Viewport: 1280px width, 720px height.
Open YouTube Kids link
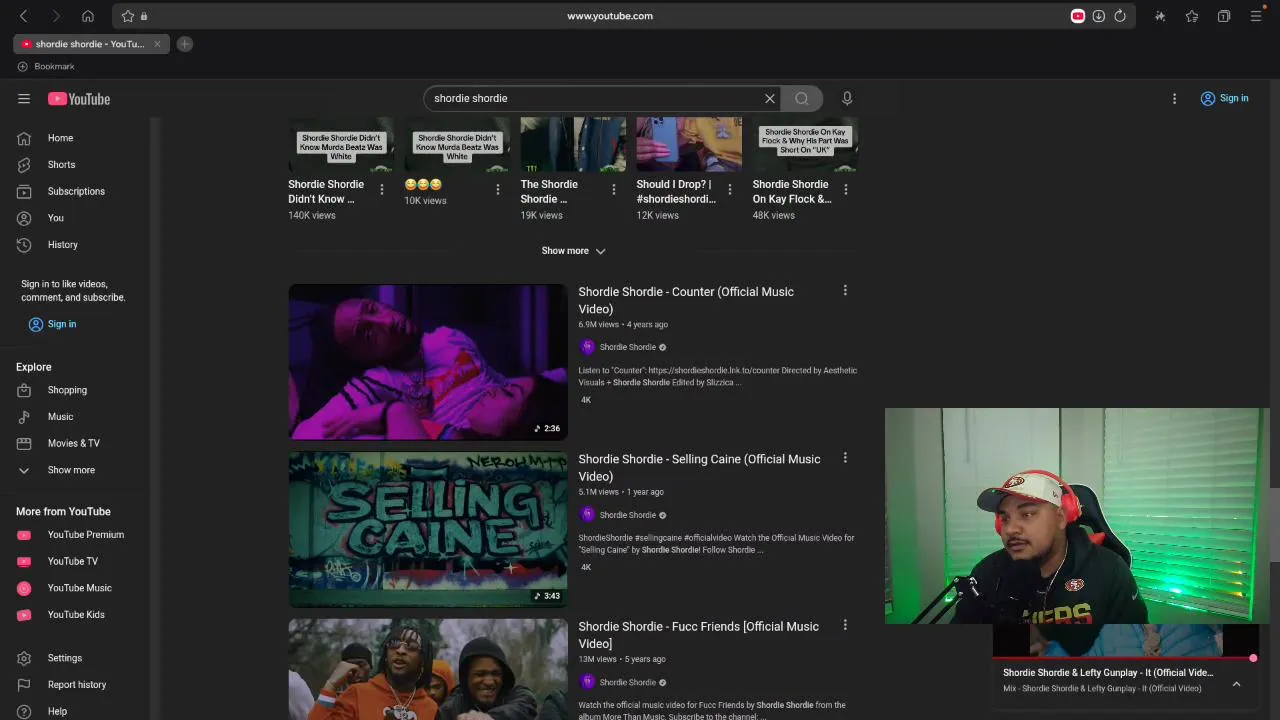(75, 615)
